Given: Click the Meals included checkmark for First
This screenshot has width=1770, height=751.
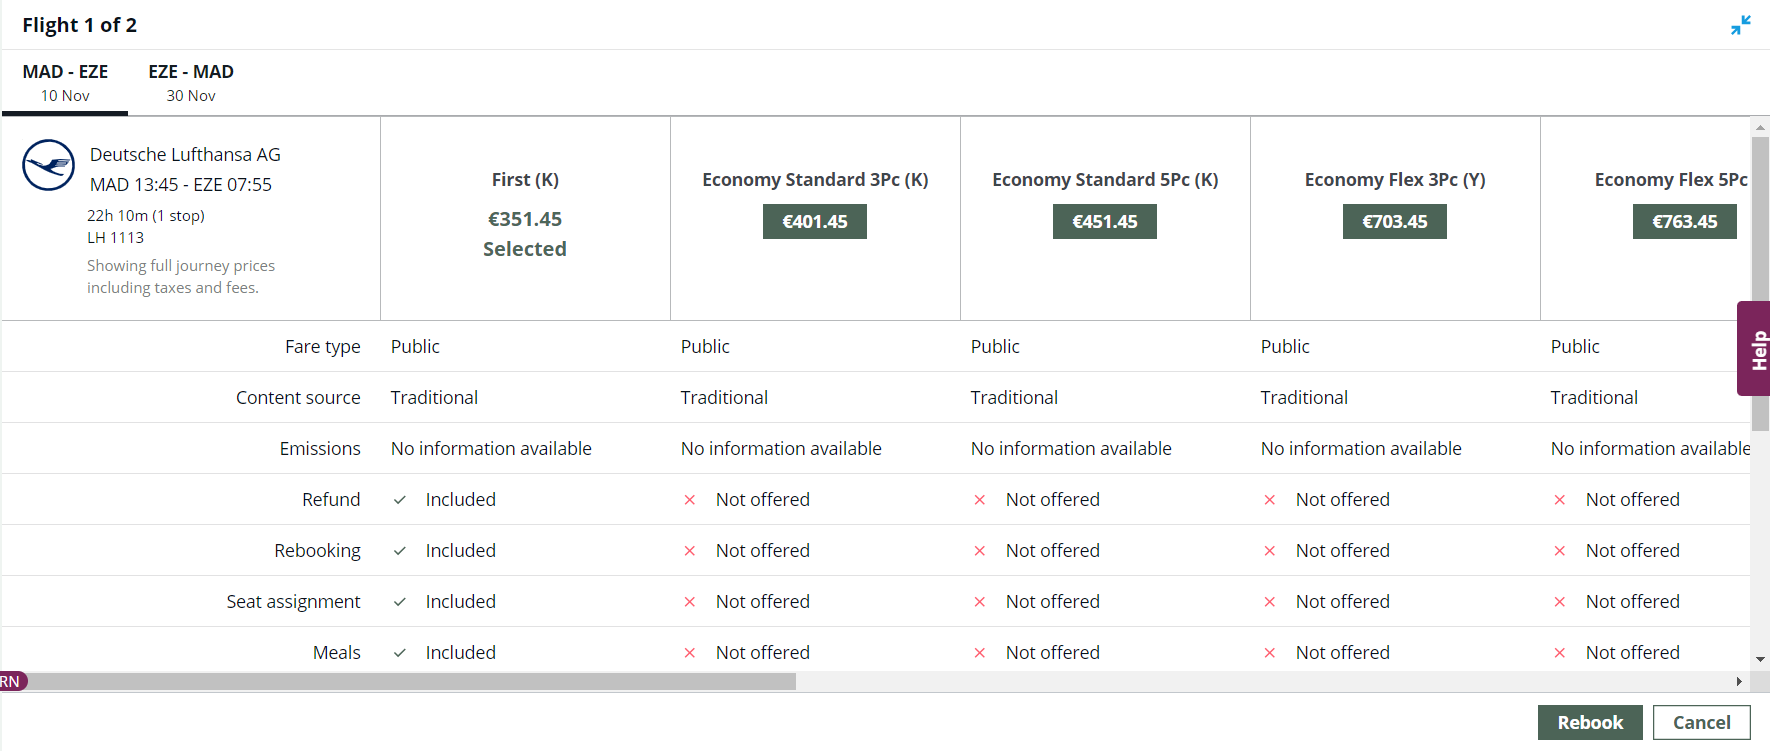Looking at the screenshot, I should pos(400,653).
